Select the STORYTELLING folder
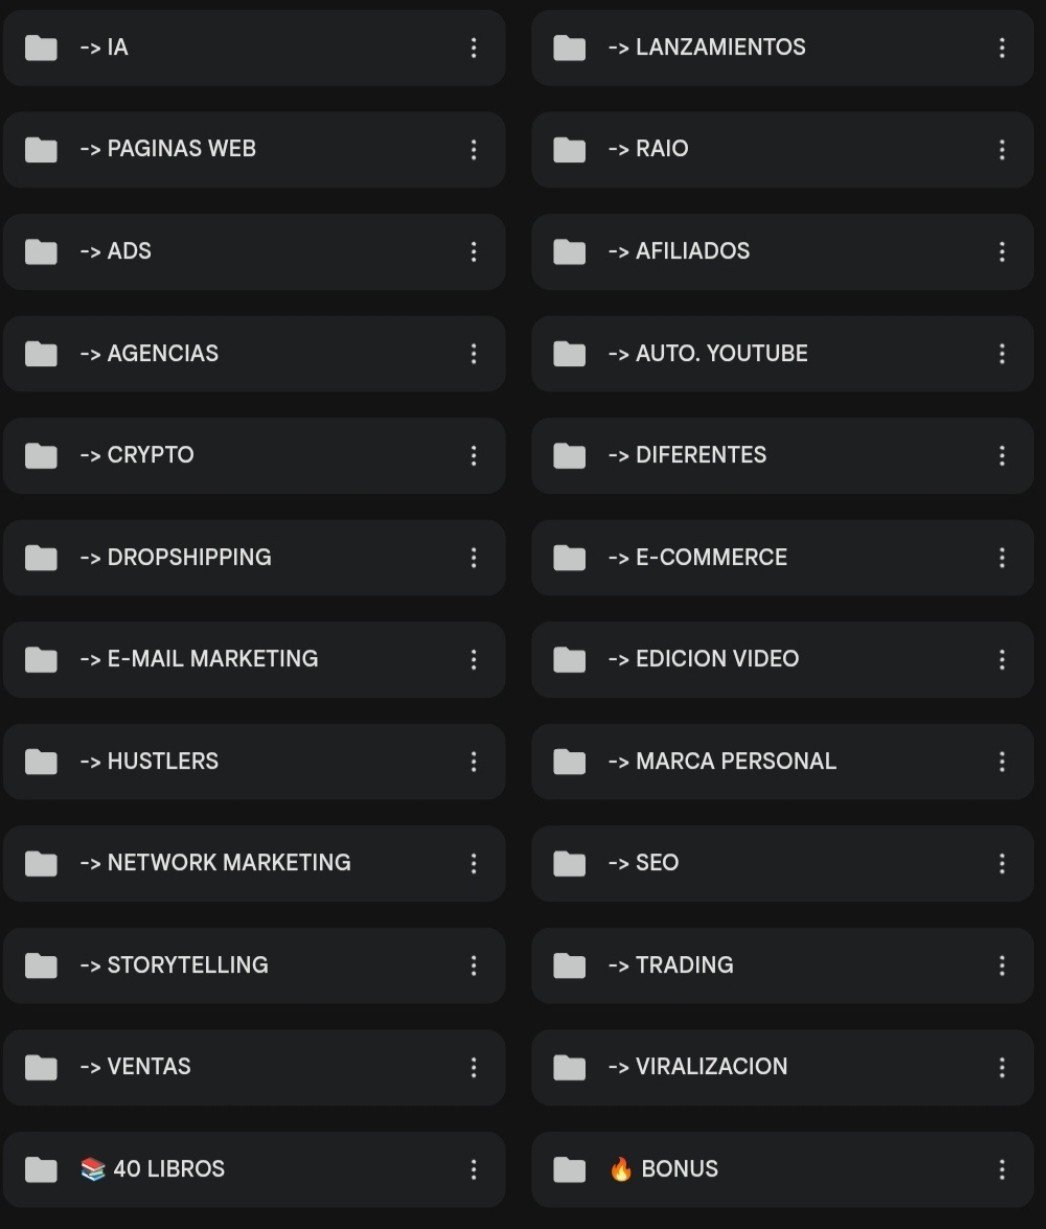This screenshot has width=1046, height=1229. (254, 966)
